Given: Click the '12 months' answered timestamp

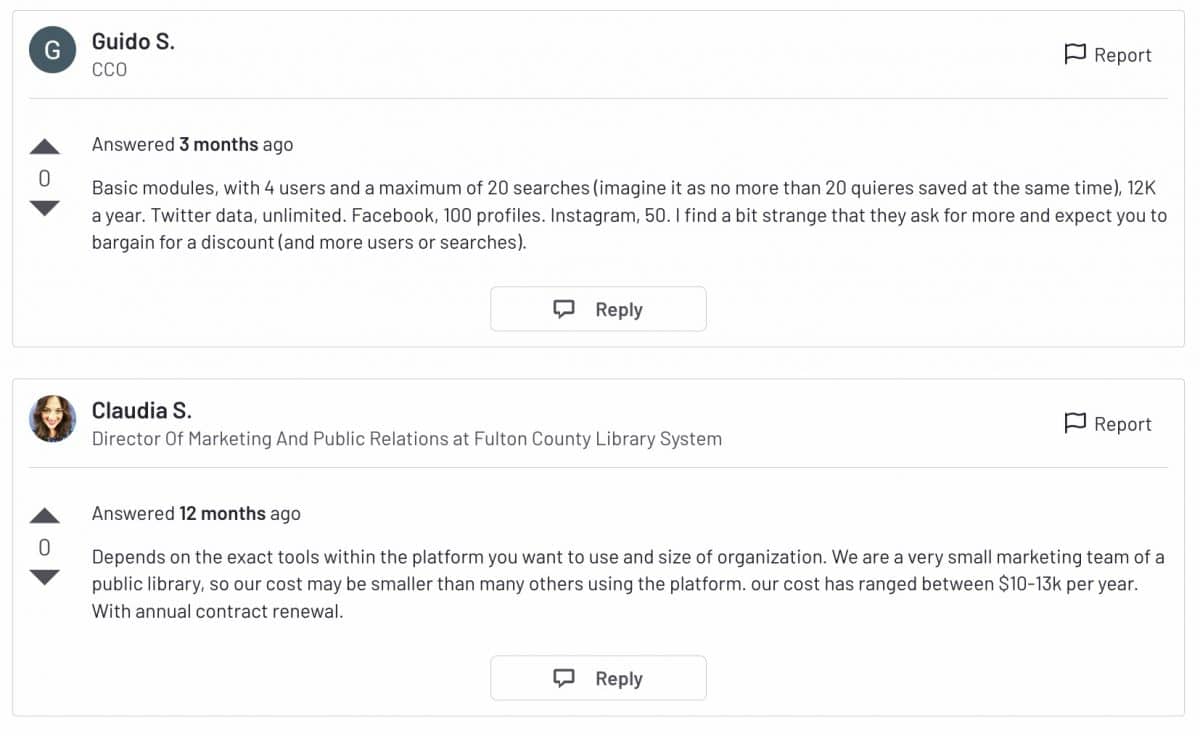Looking at the screenshot, I should (222, 513).
